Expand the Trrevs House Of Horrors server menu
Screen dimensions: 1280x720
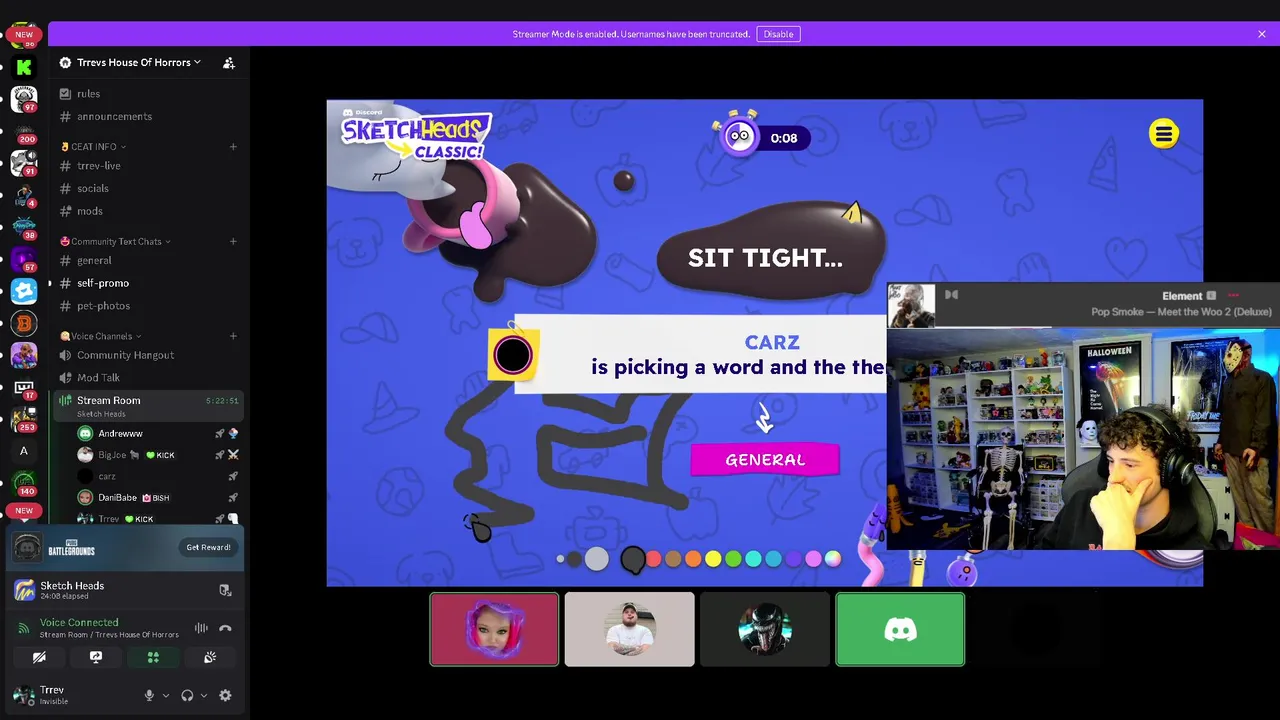[x=139, y=62]
